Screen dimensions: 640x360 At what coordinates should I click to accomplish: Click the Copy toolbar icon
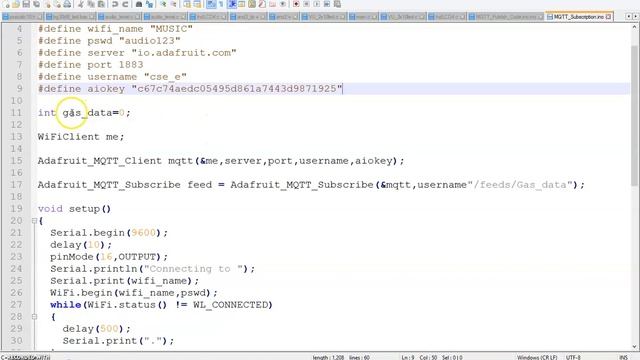pyautogui.click(x=91, y=4)
